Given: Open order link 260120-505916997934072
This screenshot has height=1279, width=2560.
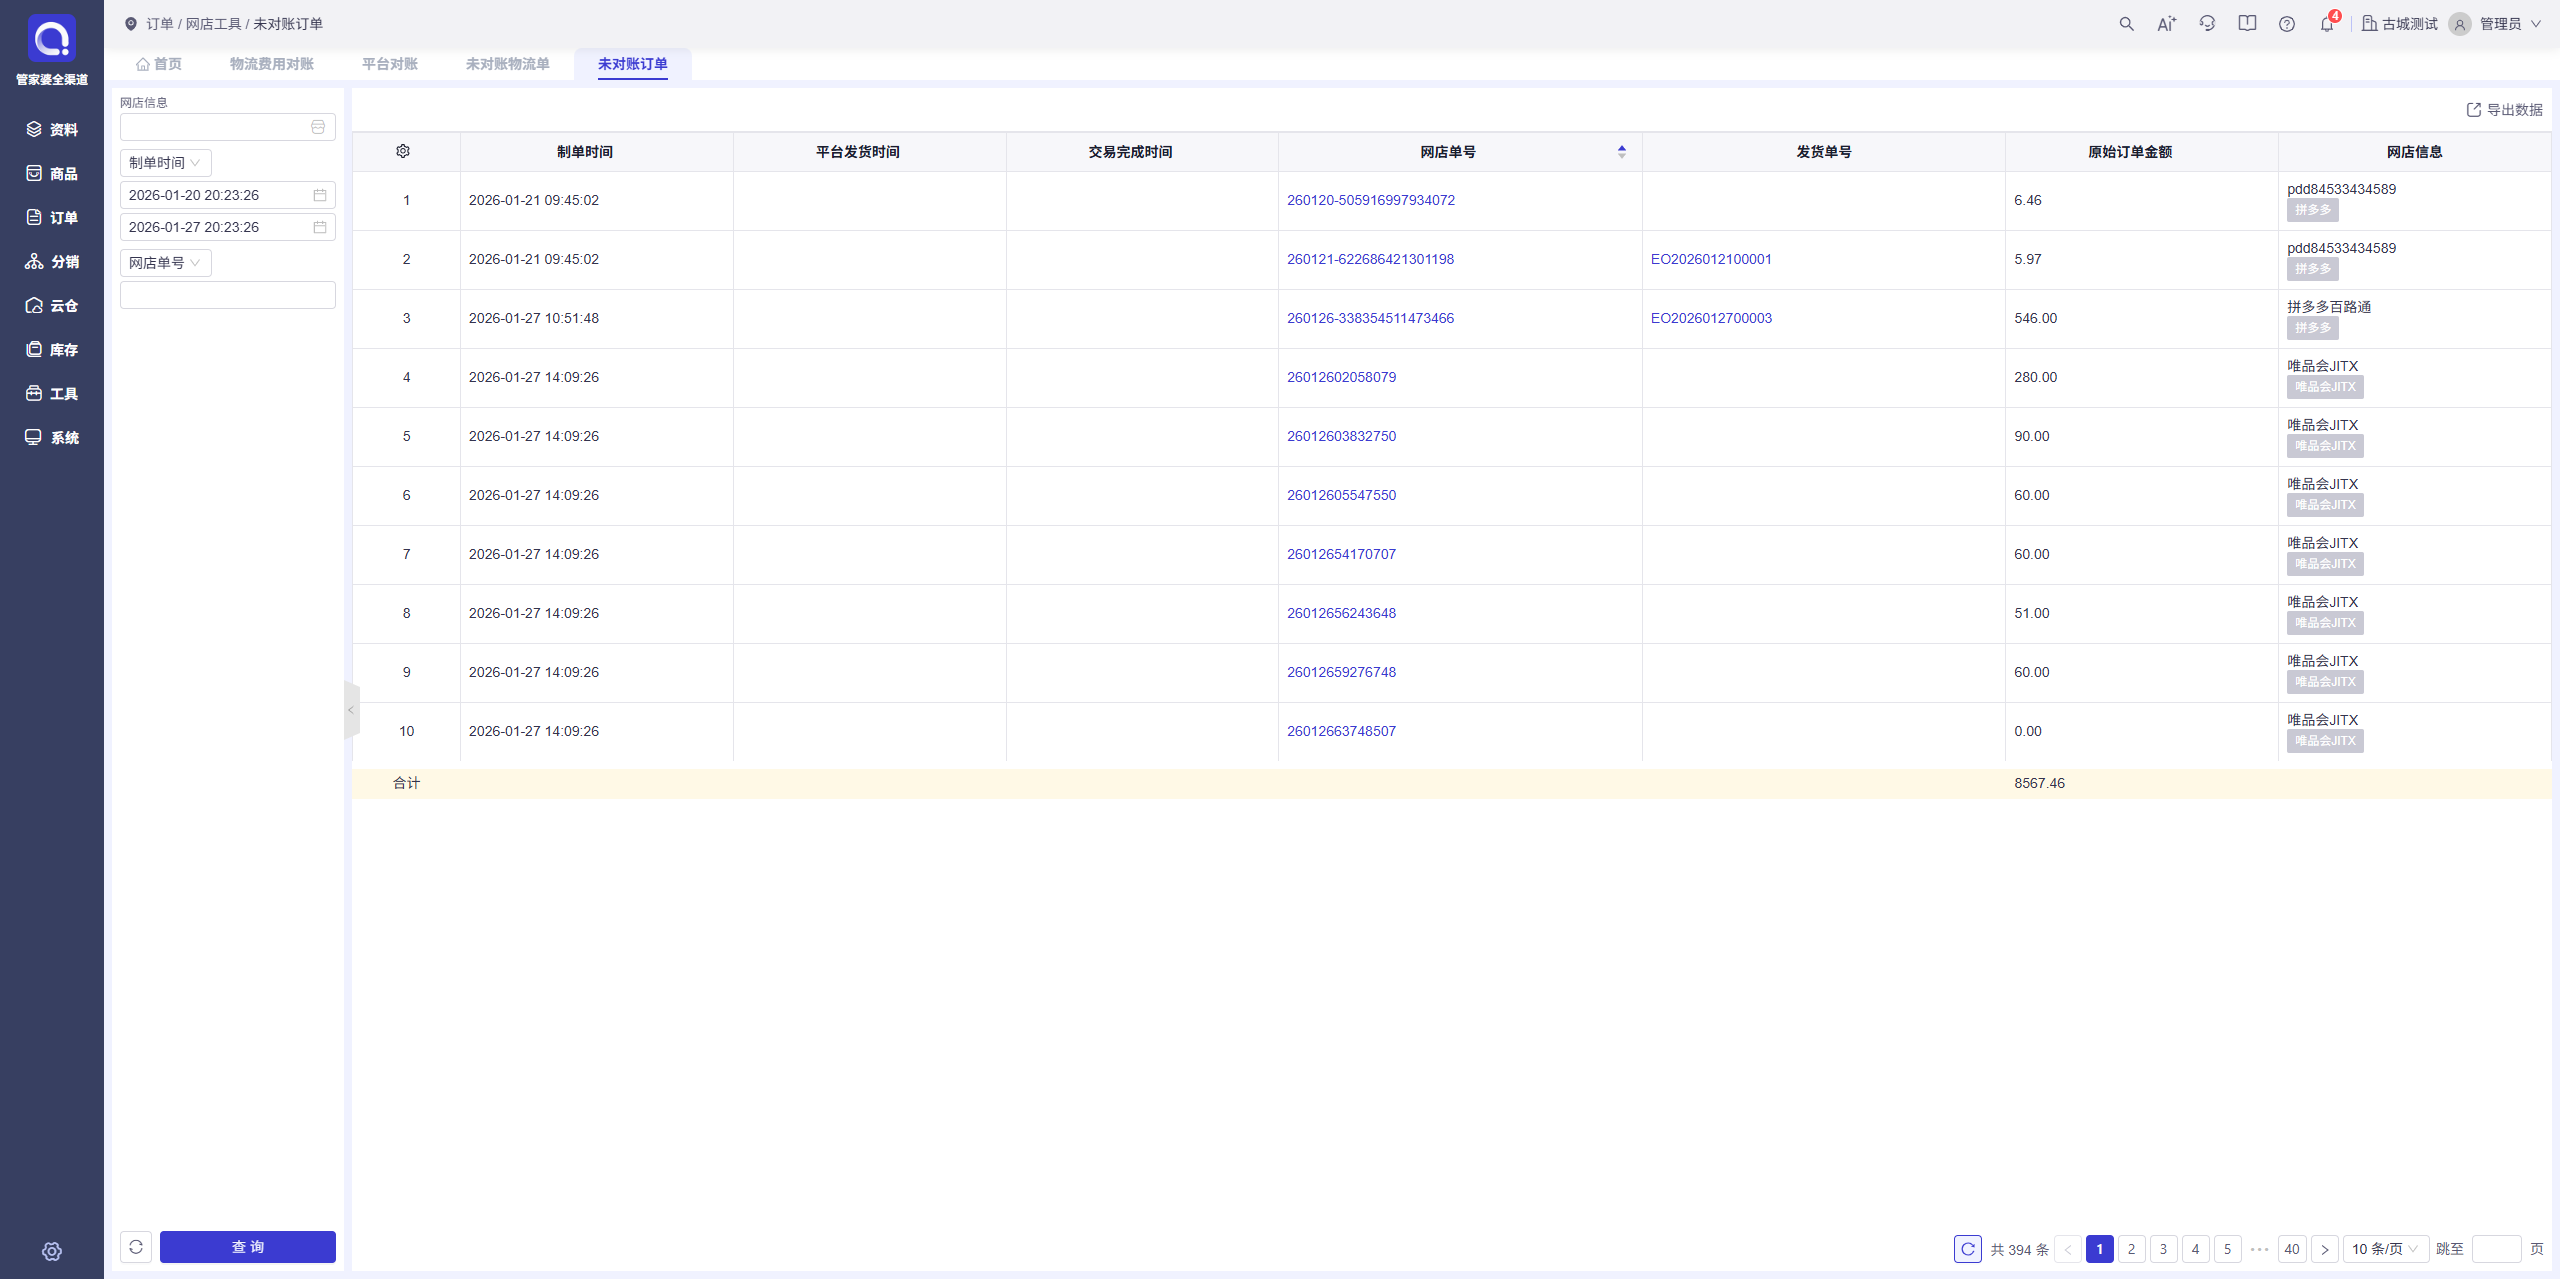Looking at the screenshot, I should click(x=1371, y=200).
